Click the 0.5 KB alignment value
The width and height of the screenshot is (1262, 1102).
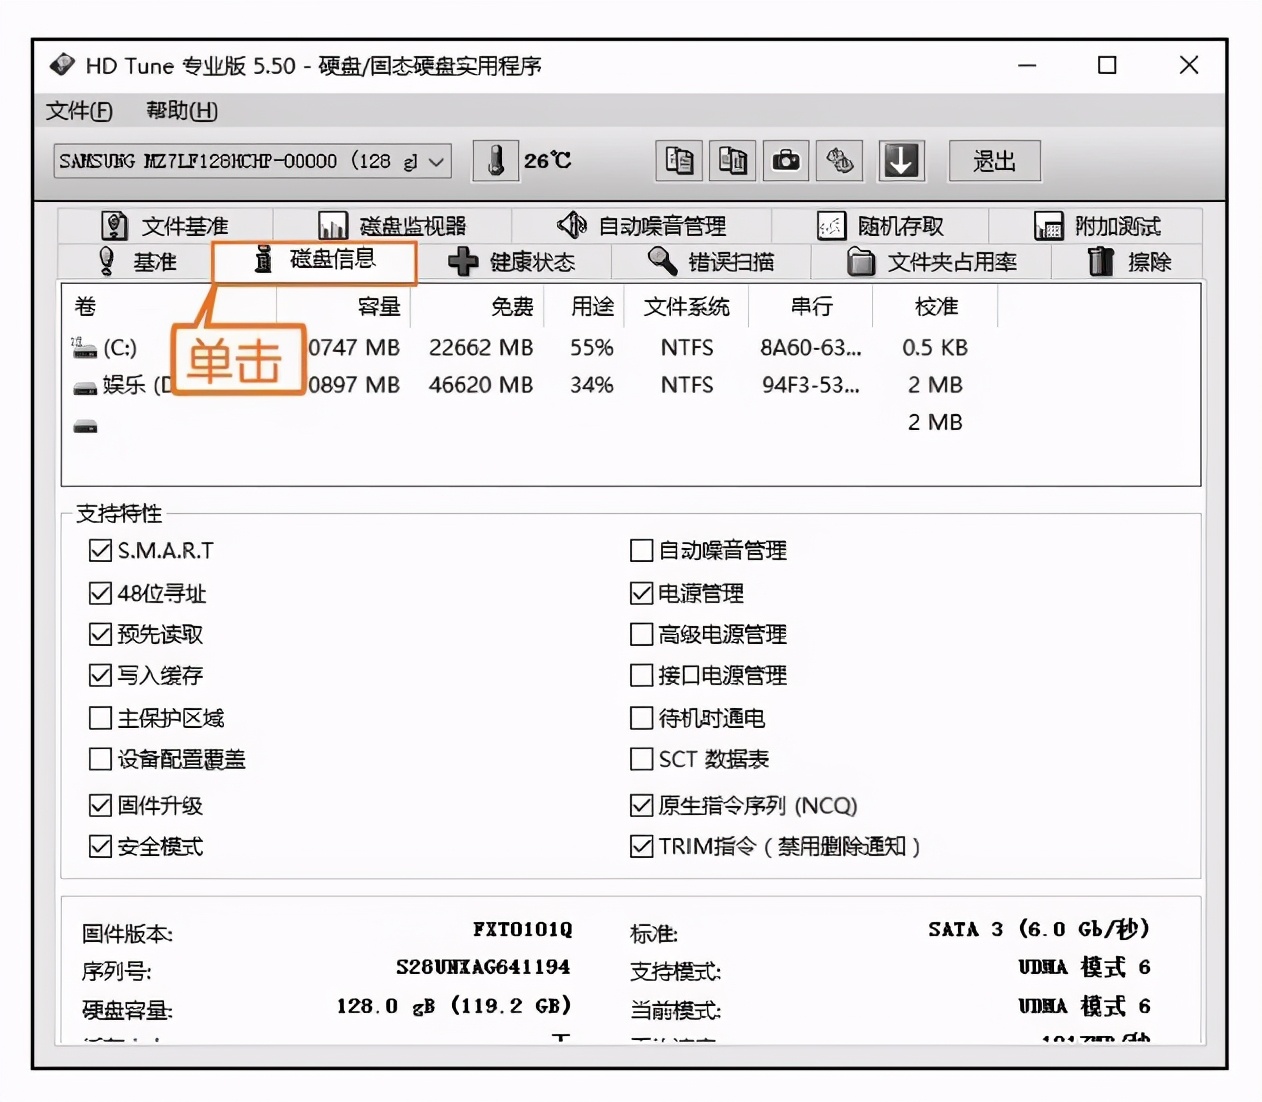pyautogui.click(x=935, y=348)
